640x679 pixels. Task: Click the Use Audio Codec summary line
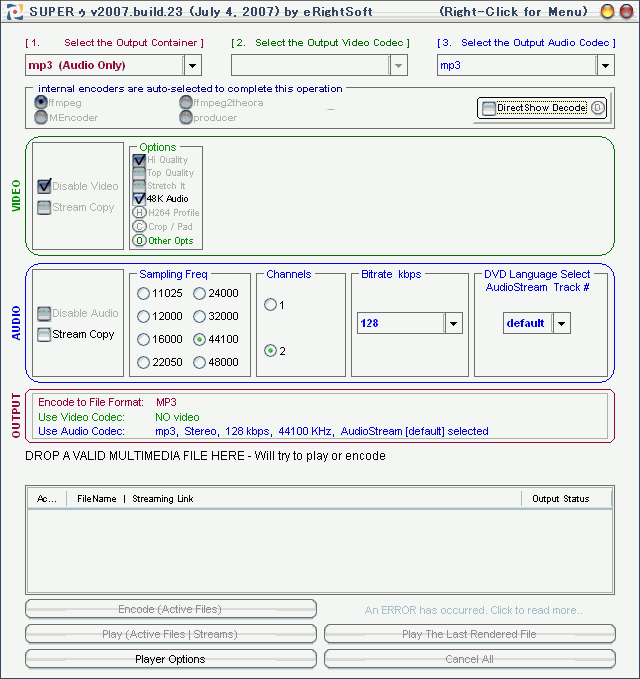263,431
